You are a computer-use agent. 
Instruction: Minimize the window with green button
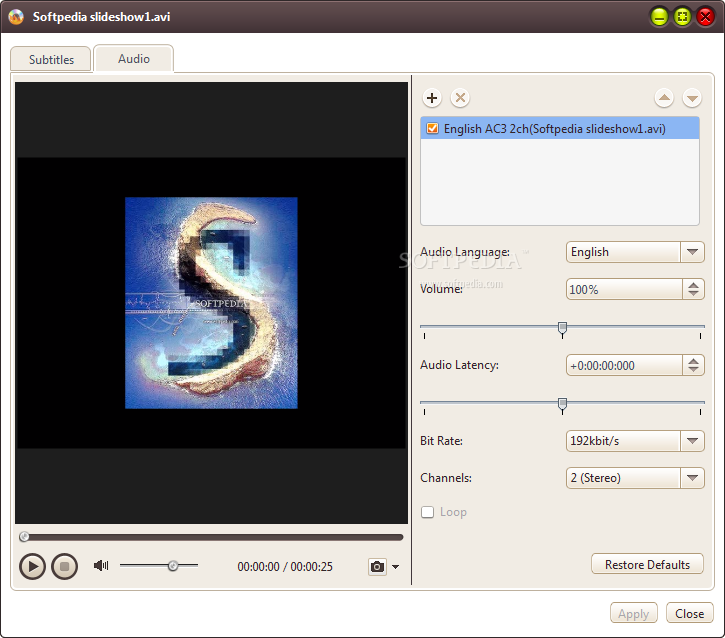click(x=659, y=17)
